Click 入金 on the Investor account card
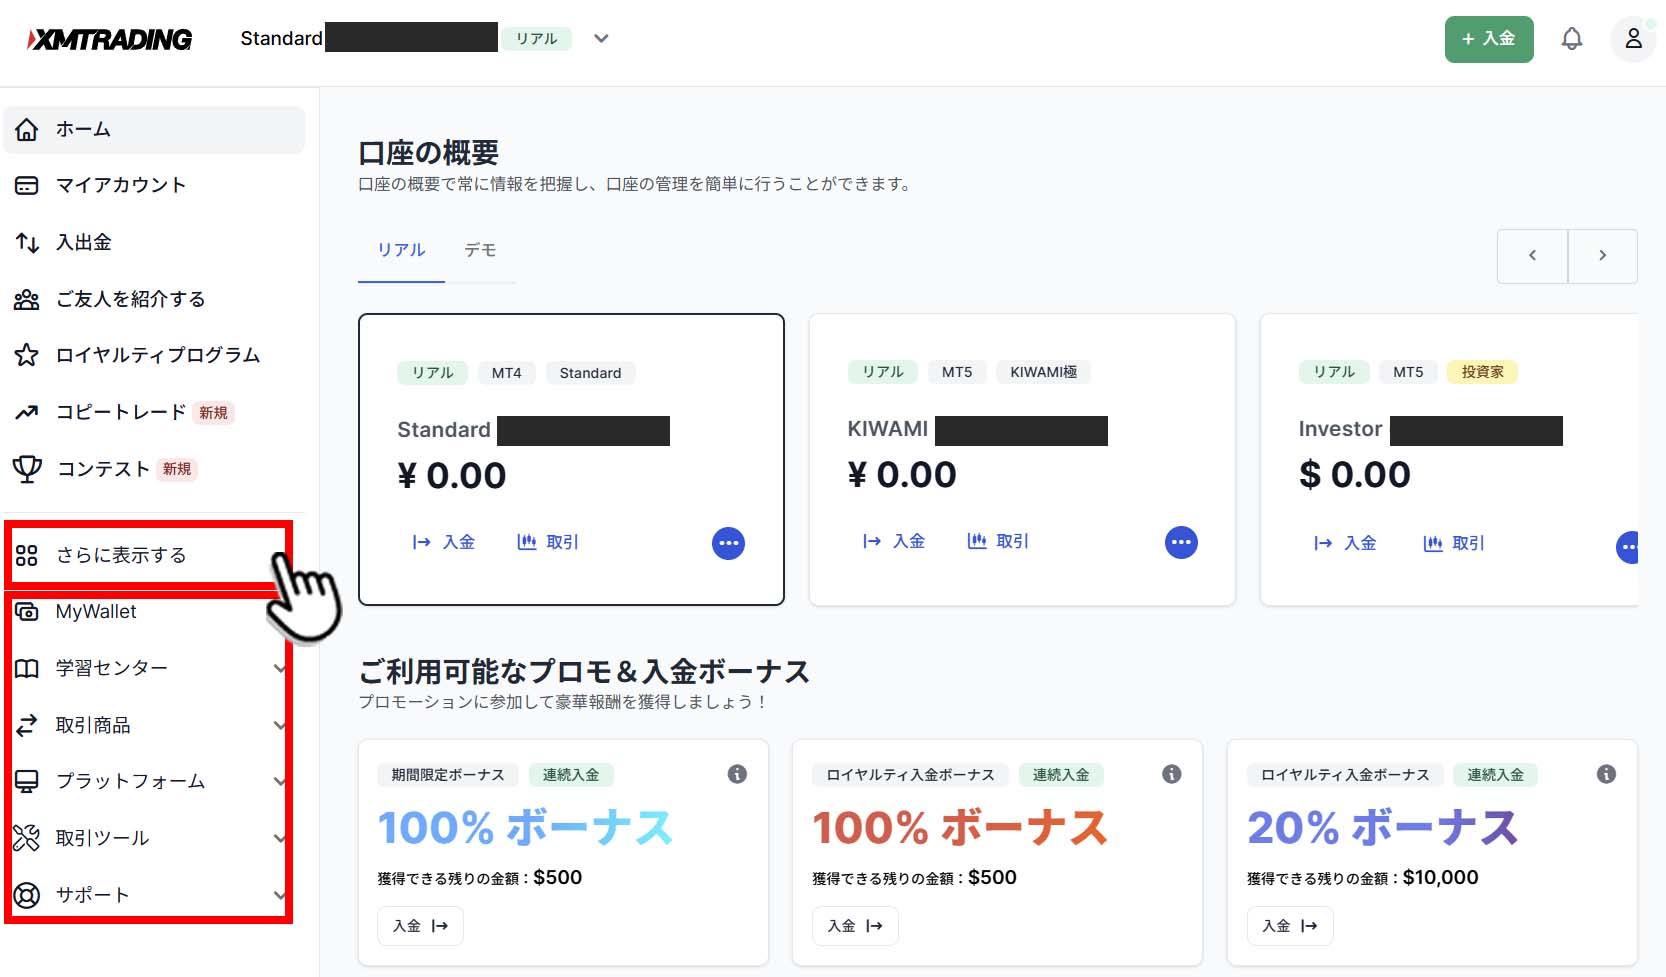Screen dimensions: 1666x977 pos(1345,543)
